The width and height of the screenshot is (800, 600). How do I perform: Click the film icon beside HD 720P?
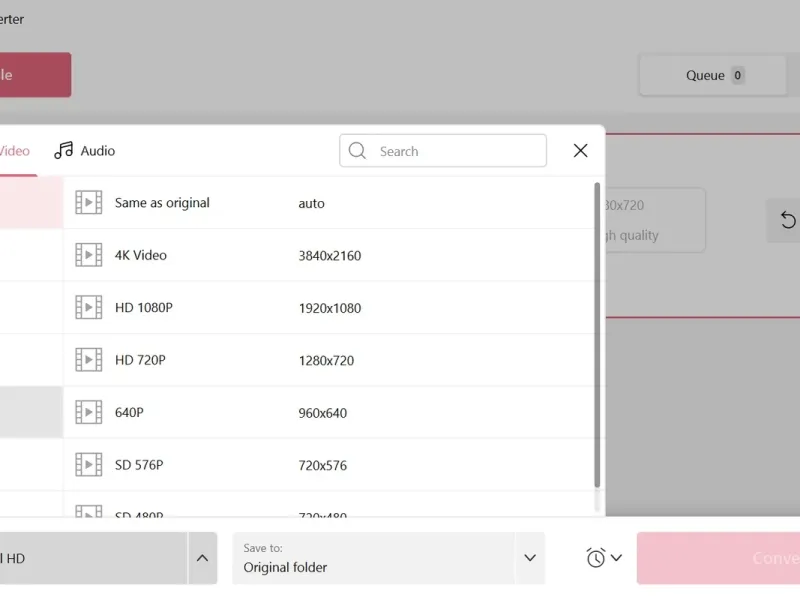coord(89,360)
